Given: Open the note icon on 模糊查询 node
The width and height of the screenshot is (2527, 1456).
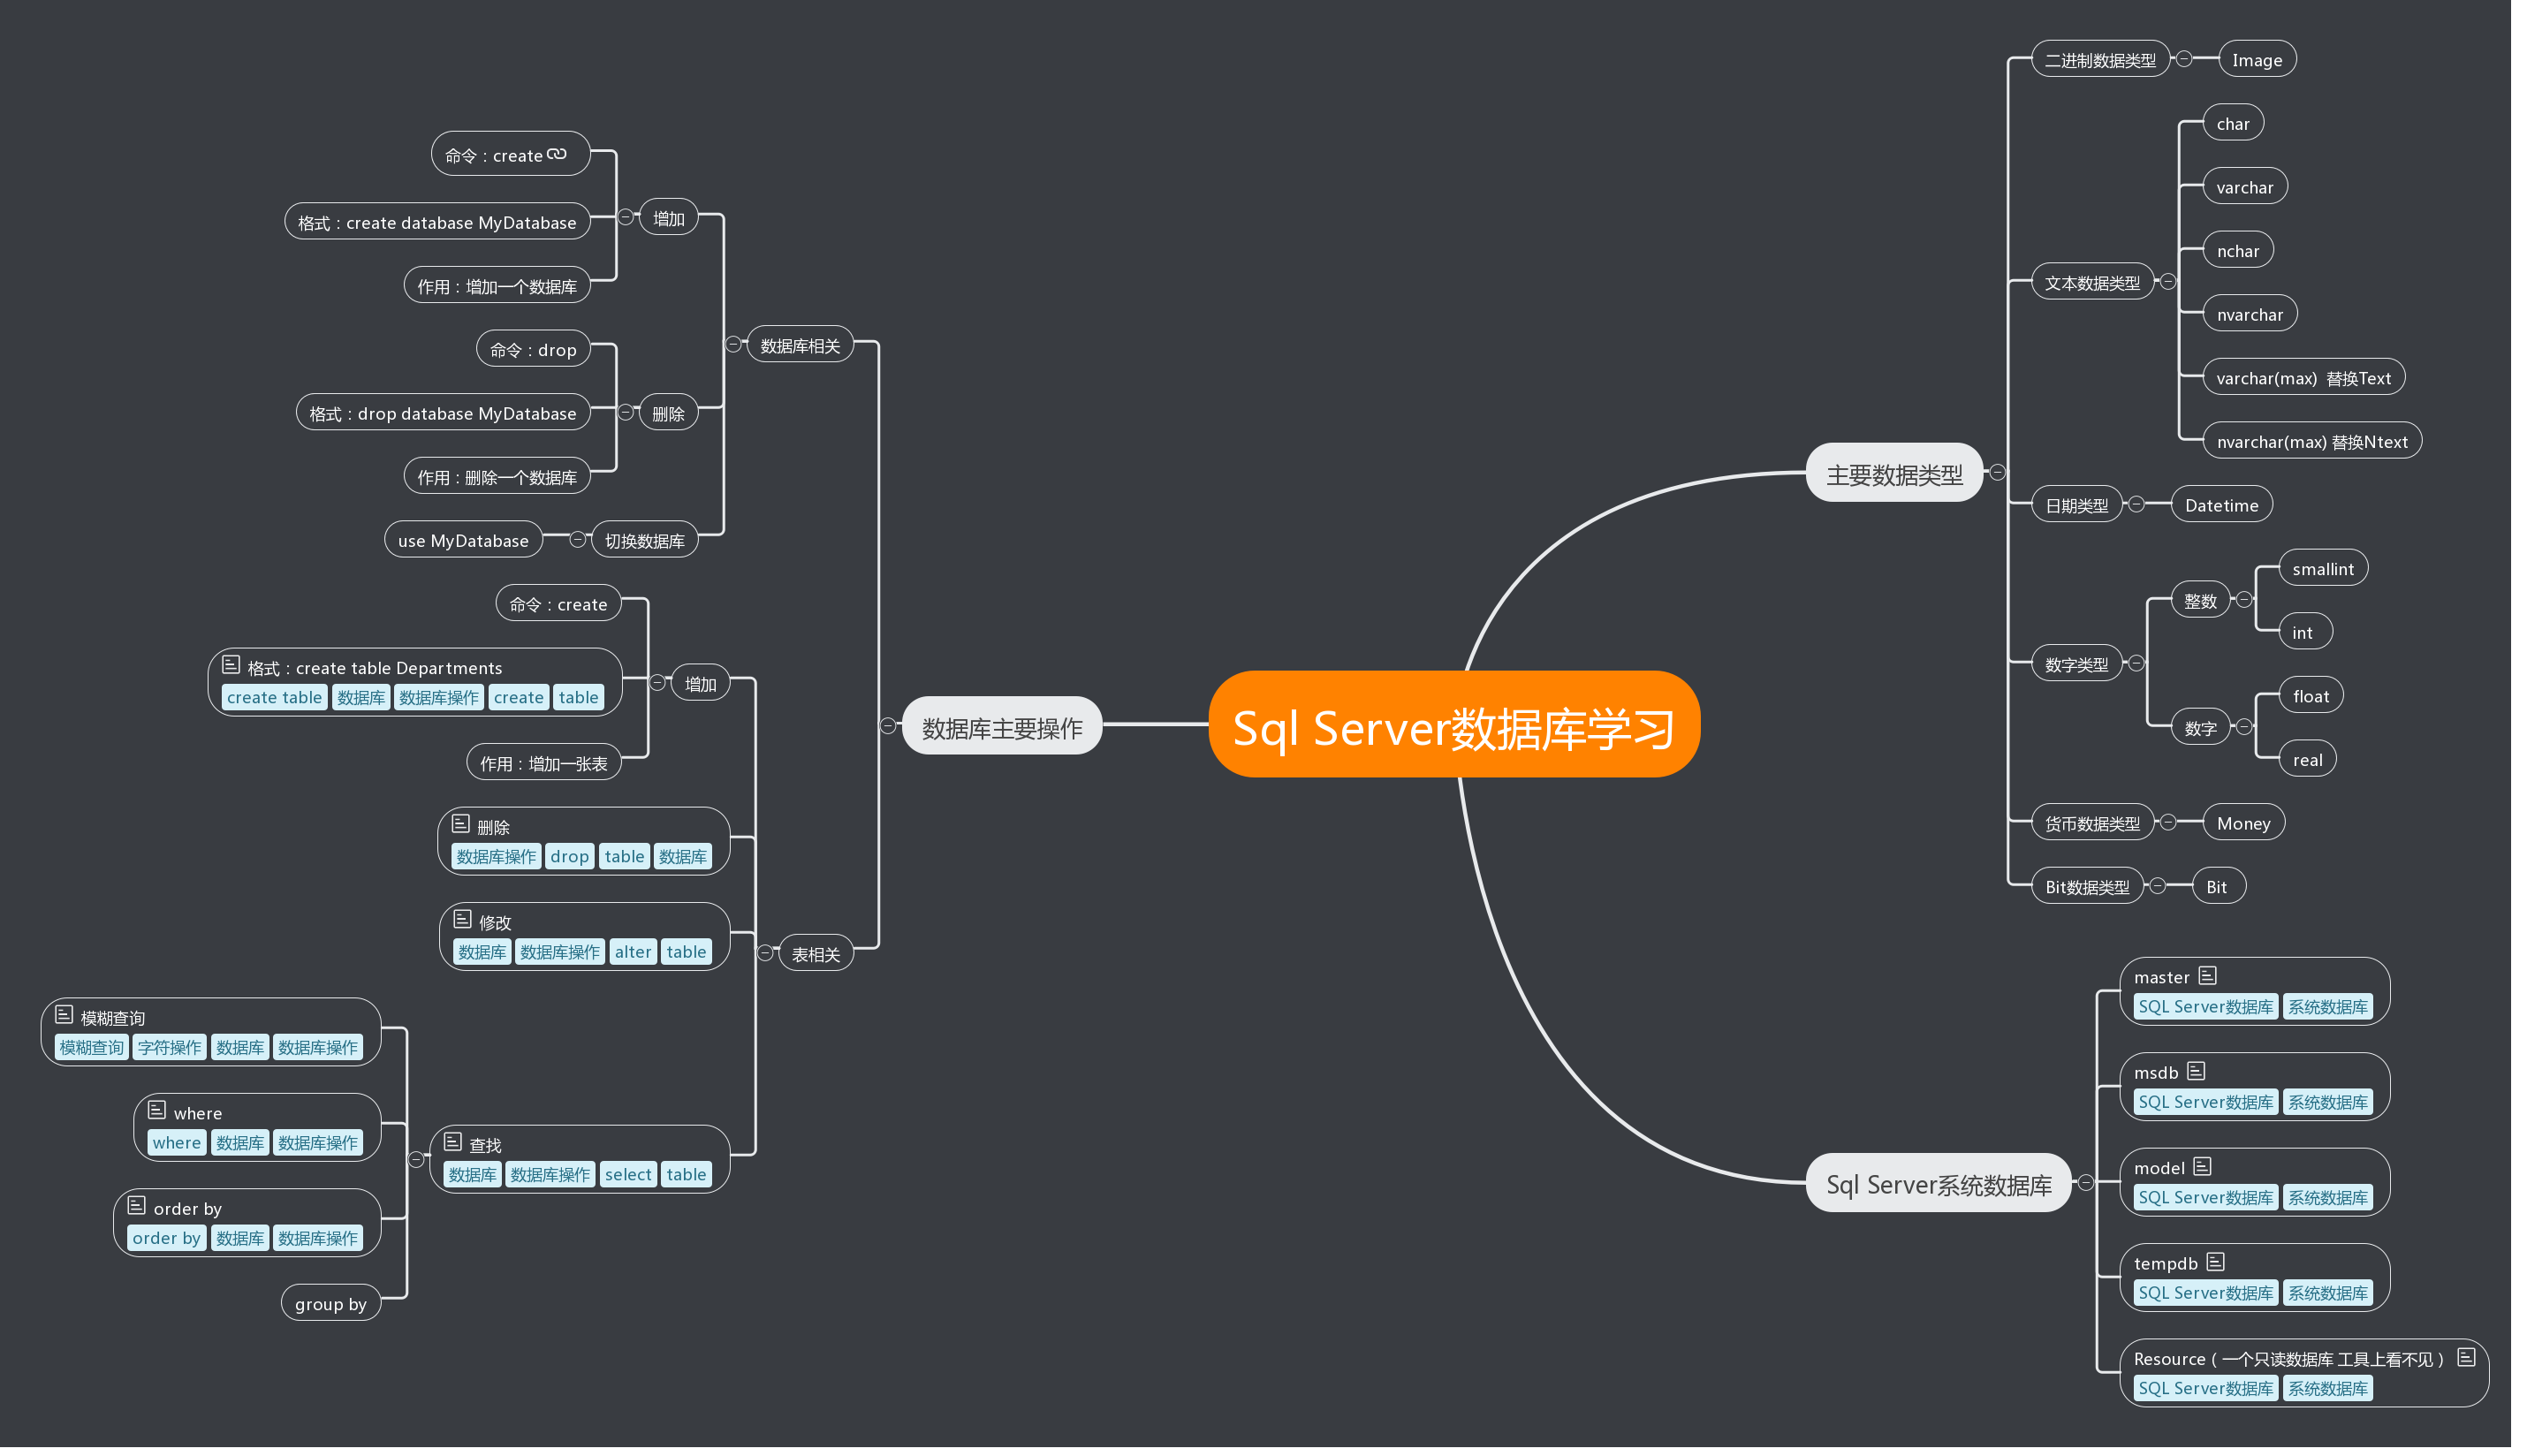Looking at the screenshot, I should tap(64, 1015).
